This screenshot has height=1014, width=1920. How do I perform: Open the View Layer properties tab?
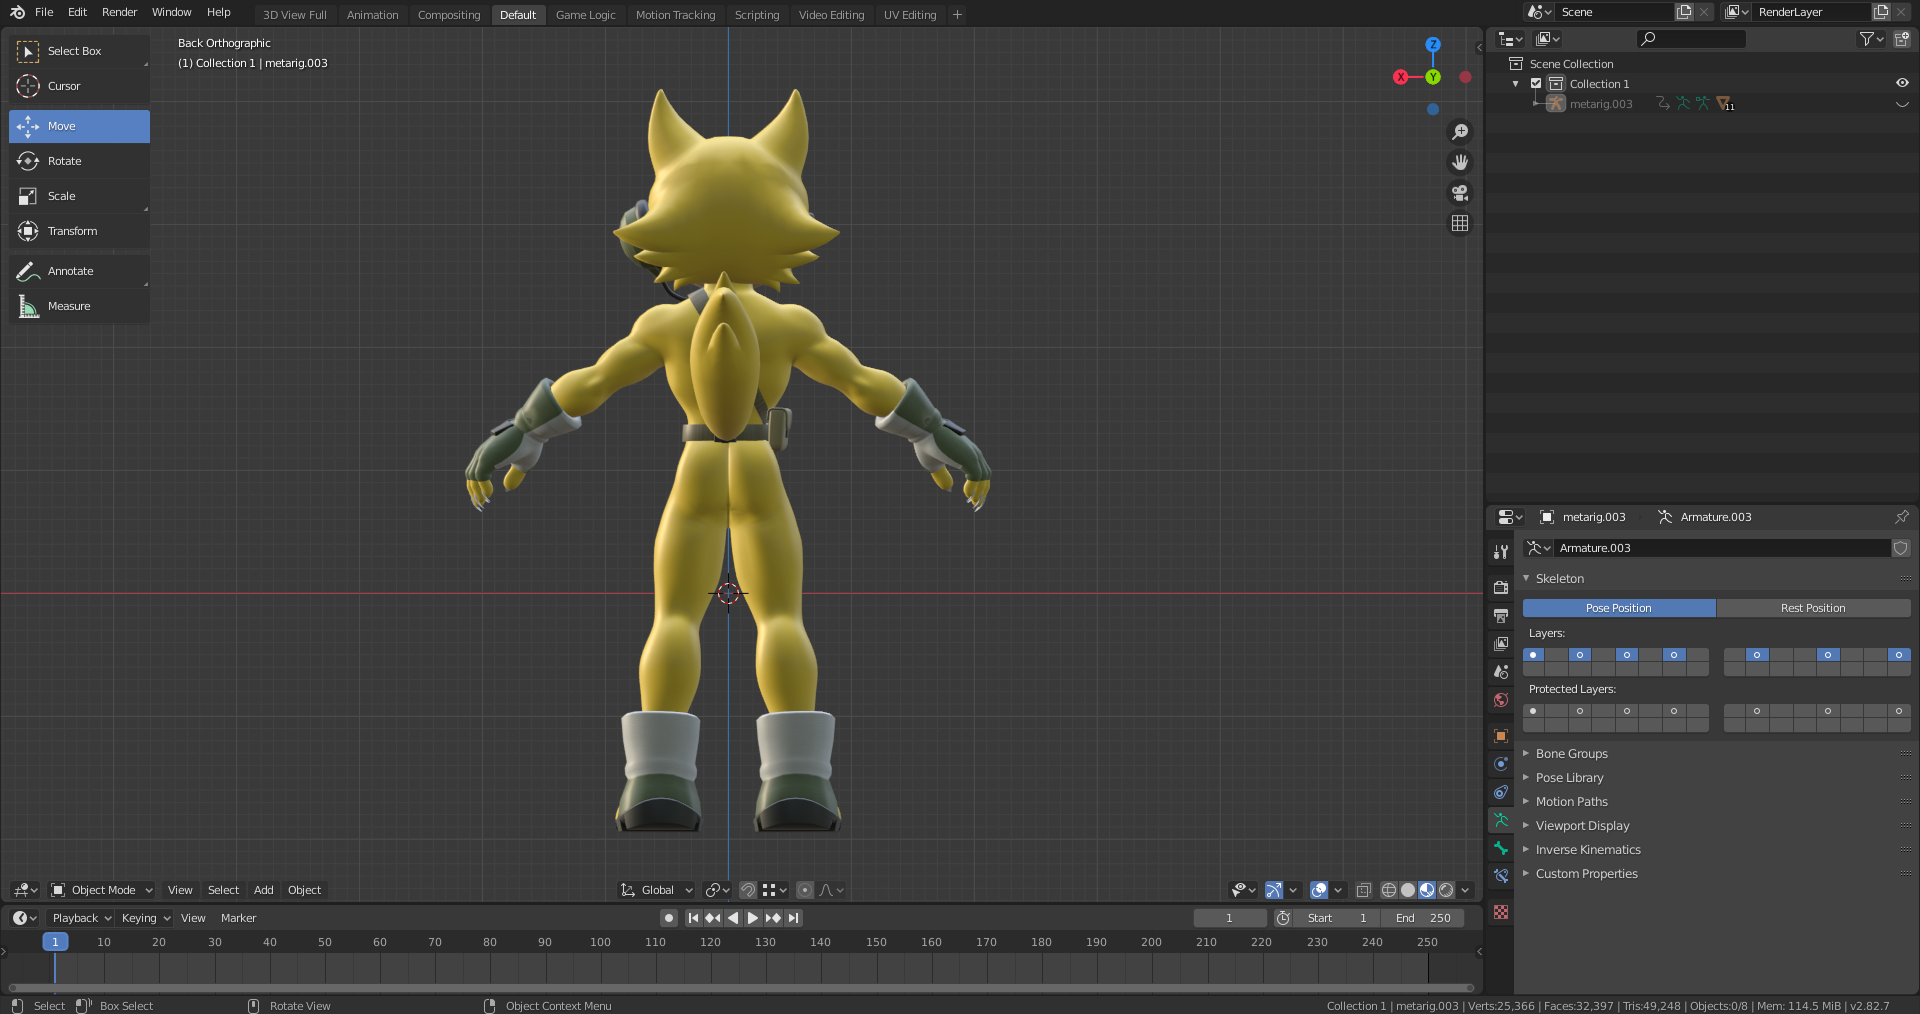pos(1500,643)
